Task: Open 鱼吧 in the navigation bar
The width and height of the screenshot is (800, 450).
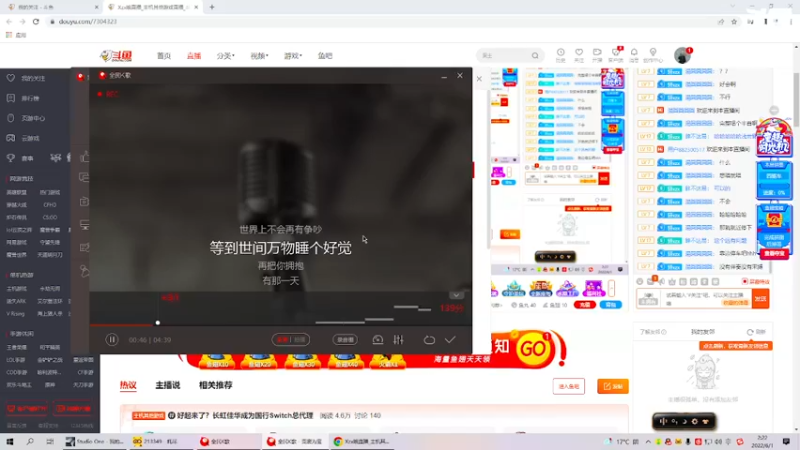Action: [325, 56]
